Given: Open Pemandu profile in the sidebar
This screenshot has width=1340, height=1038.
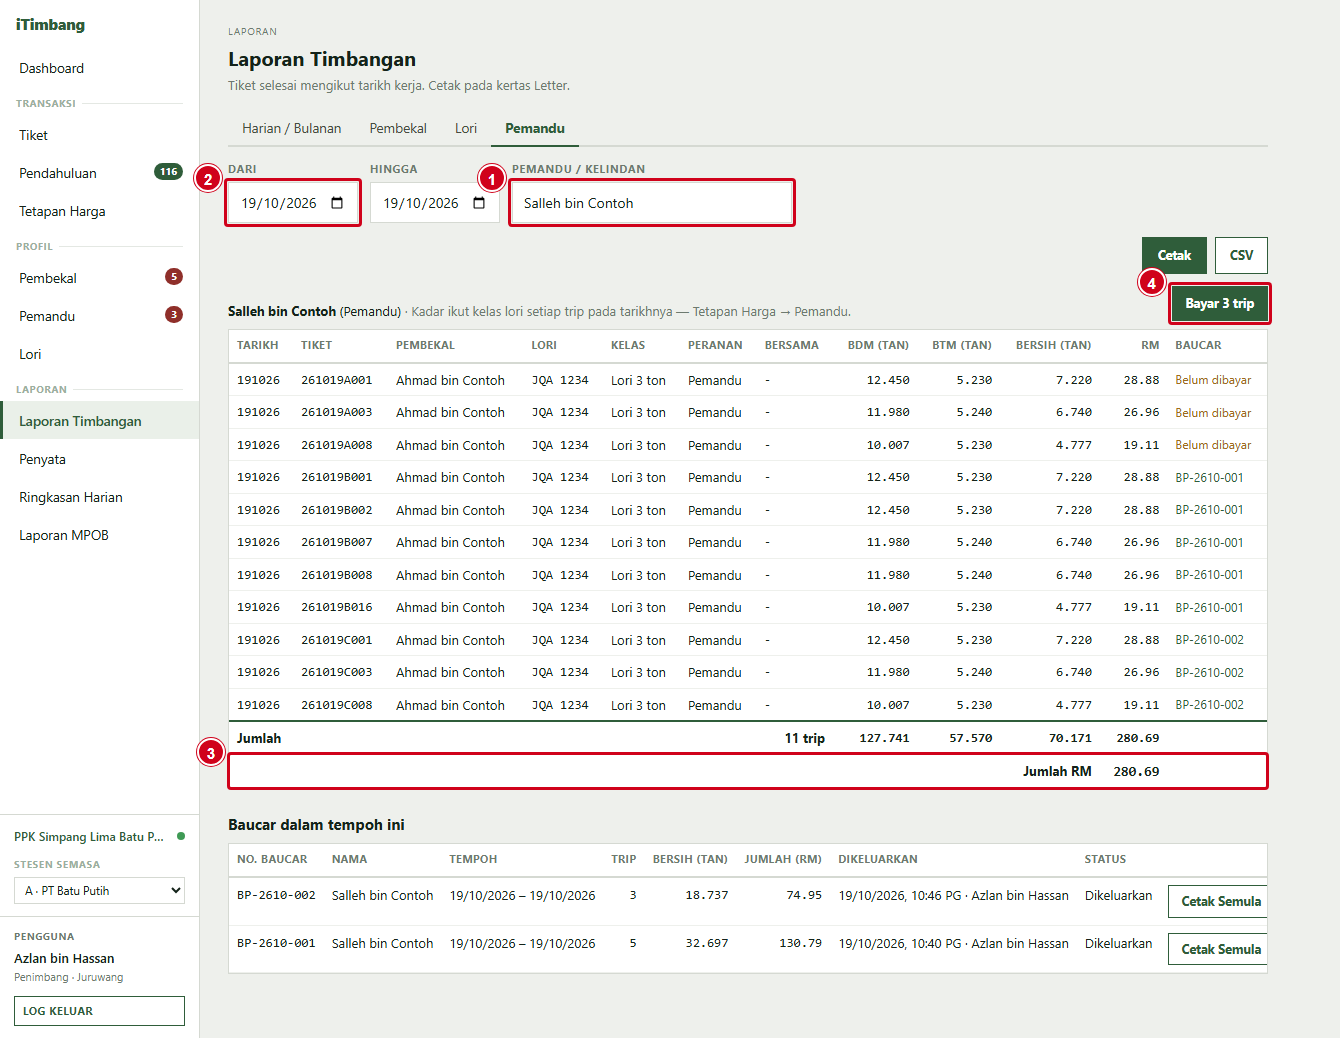Looking at the screenshot, I should 100,316.
